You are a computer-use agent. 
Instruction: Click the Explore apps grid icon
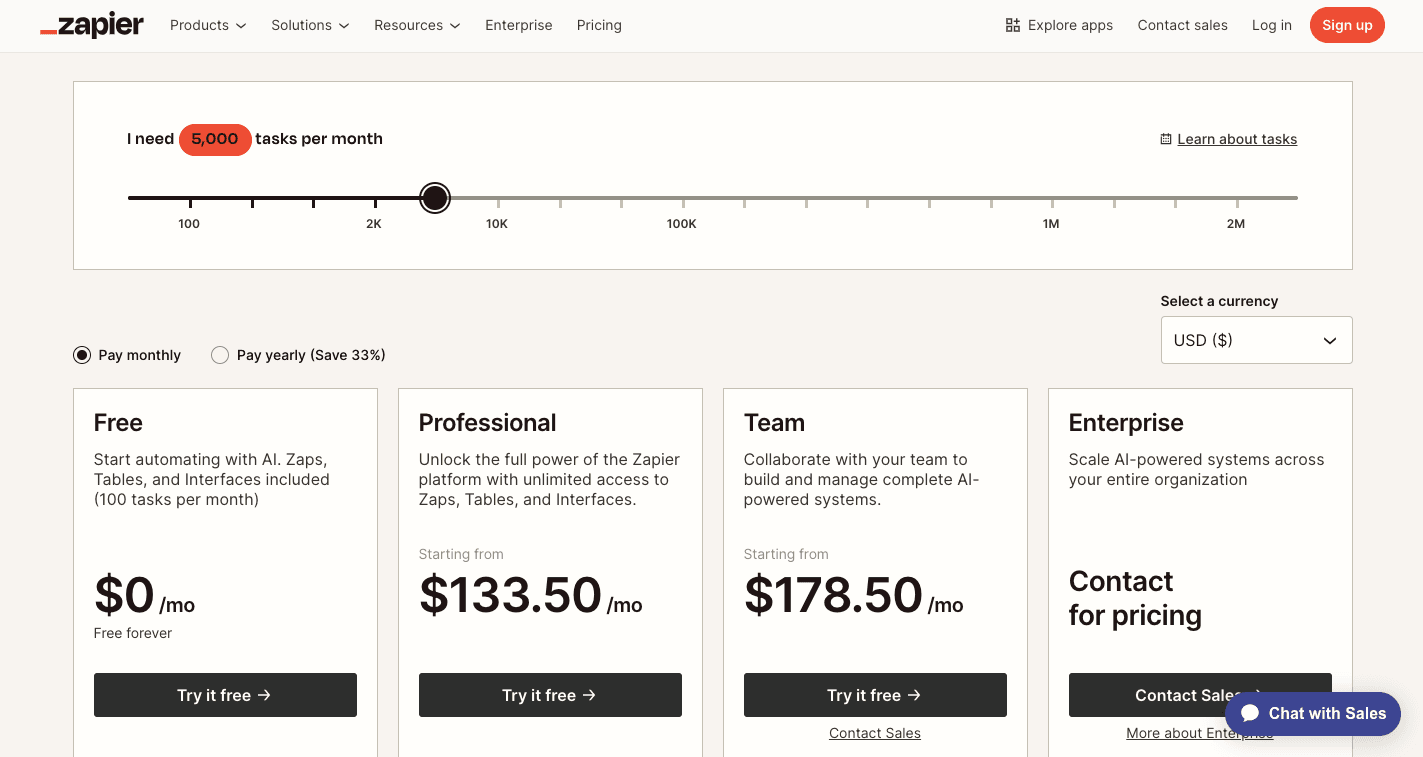point(1012,24)
